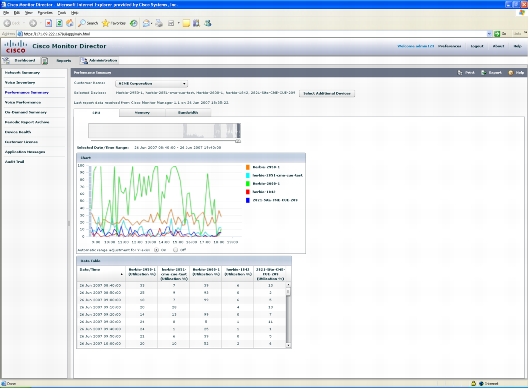Screen dimensions: 530x389
Task: Click the orange legend color swatch
Action: point(248,167)
